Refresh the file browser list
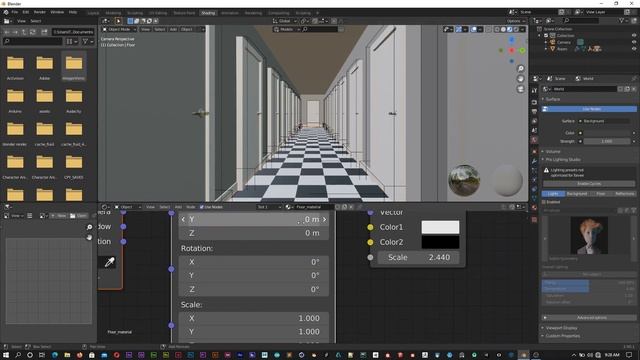 coord(33,32)
